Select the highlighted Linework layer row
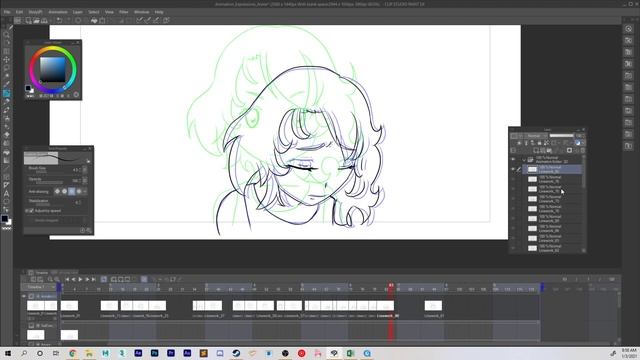640x360 pixels. (x=552, y=169)
